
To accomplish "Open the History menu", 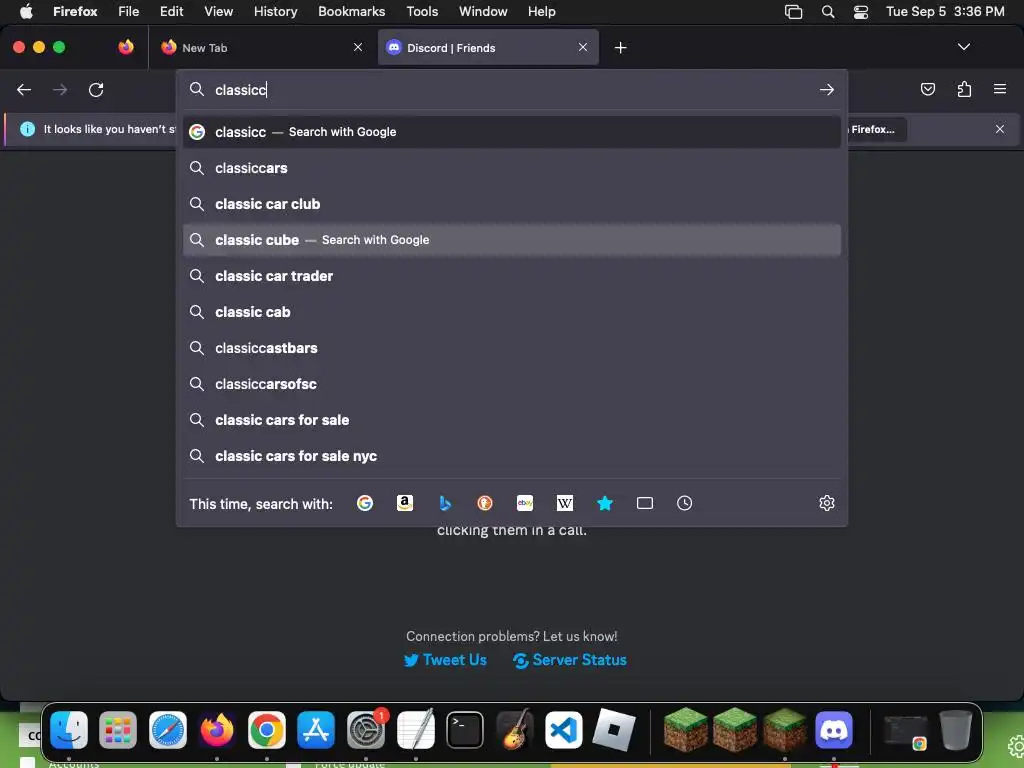I will [x=275, y=12].
